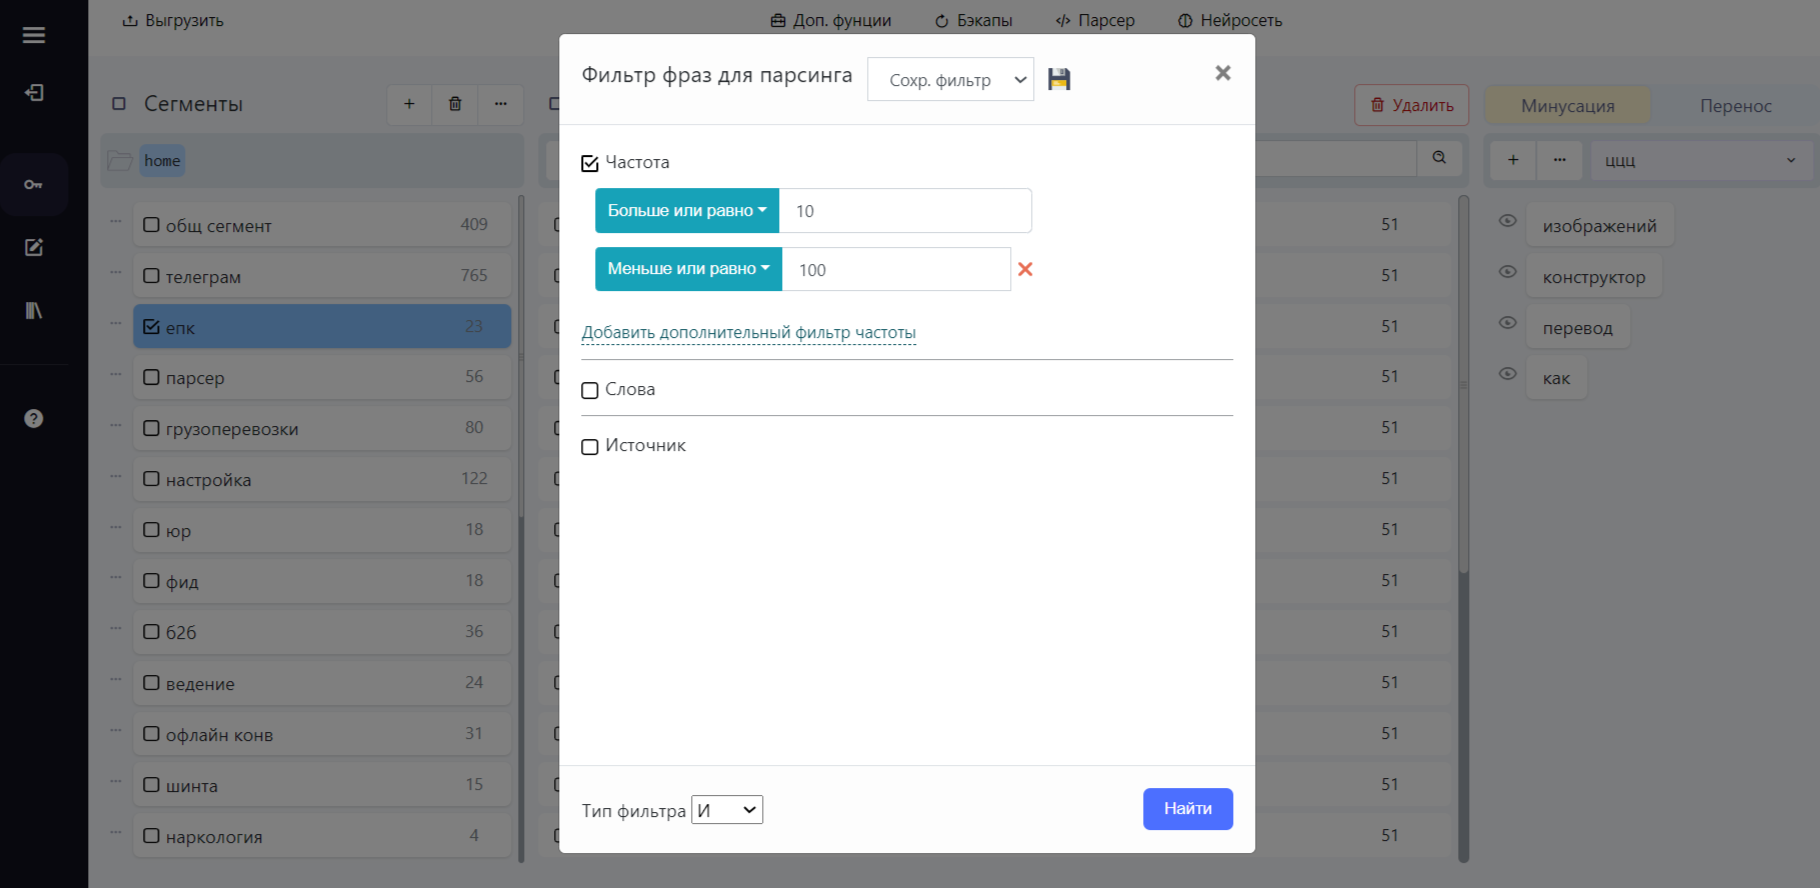1820x888 pixels.
Task: Open help question mark icon in sidebar
Action: point(34,418)
